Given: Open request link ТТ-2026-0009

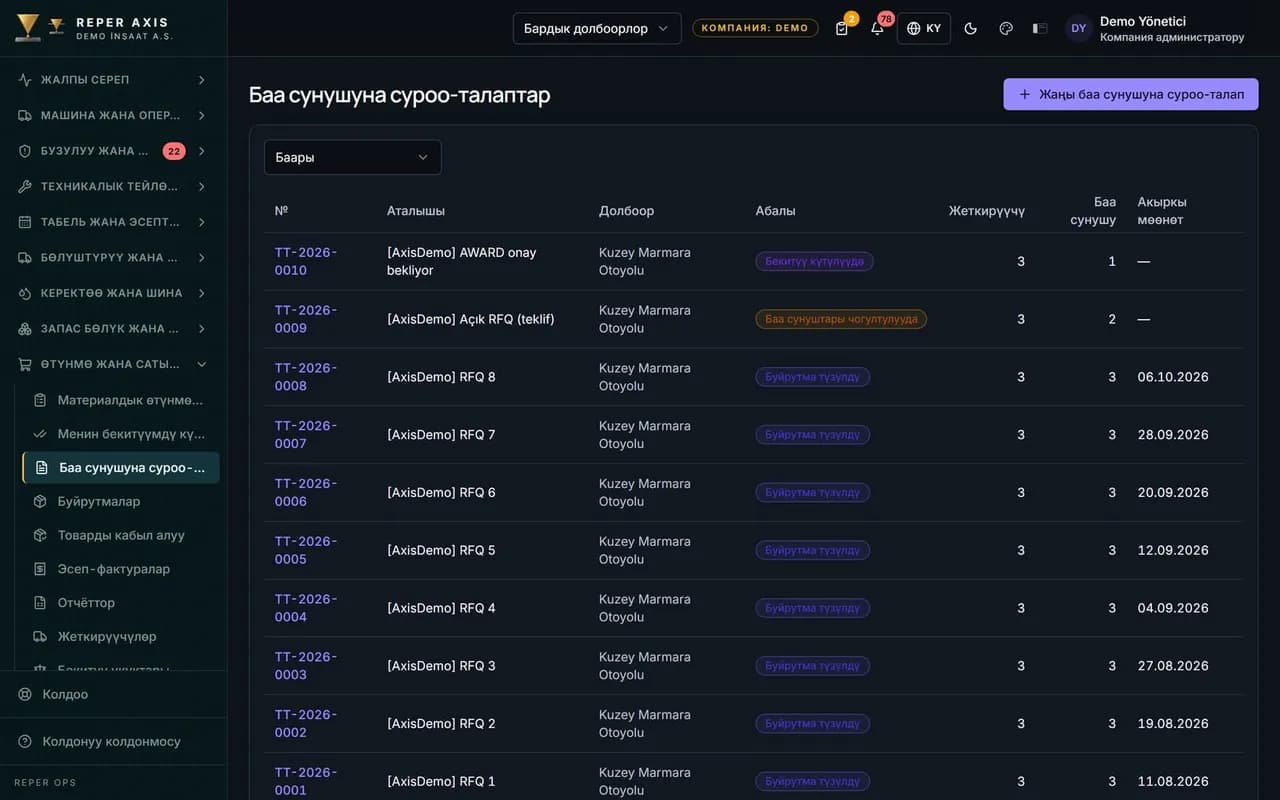Looking at the screenshot, I should coord(306,319).
